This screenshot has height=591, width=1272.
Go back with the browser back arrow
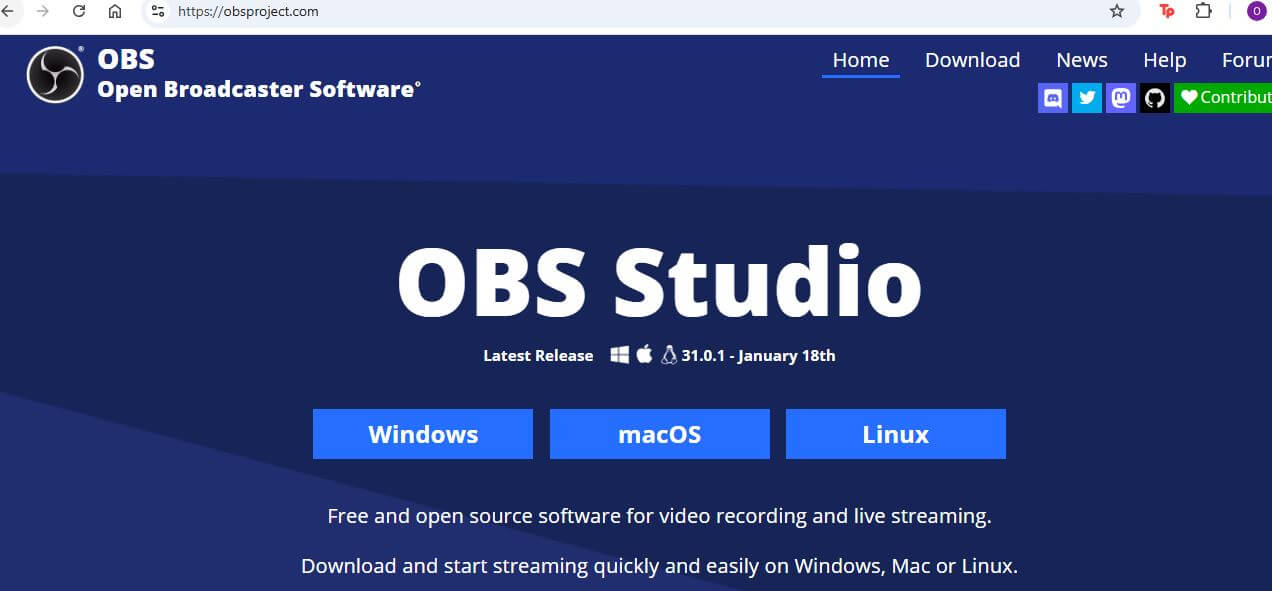pyautogui.click(x=6, y=12)
